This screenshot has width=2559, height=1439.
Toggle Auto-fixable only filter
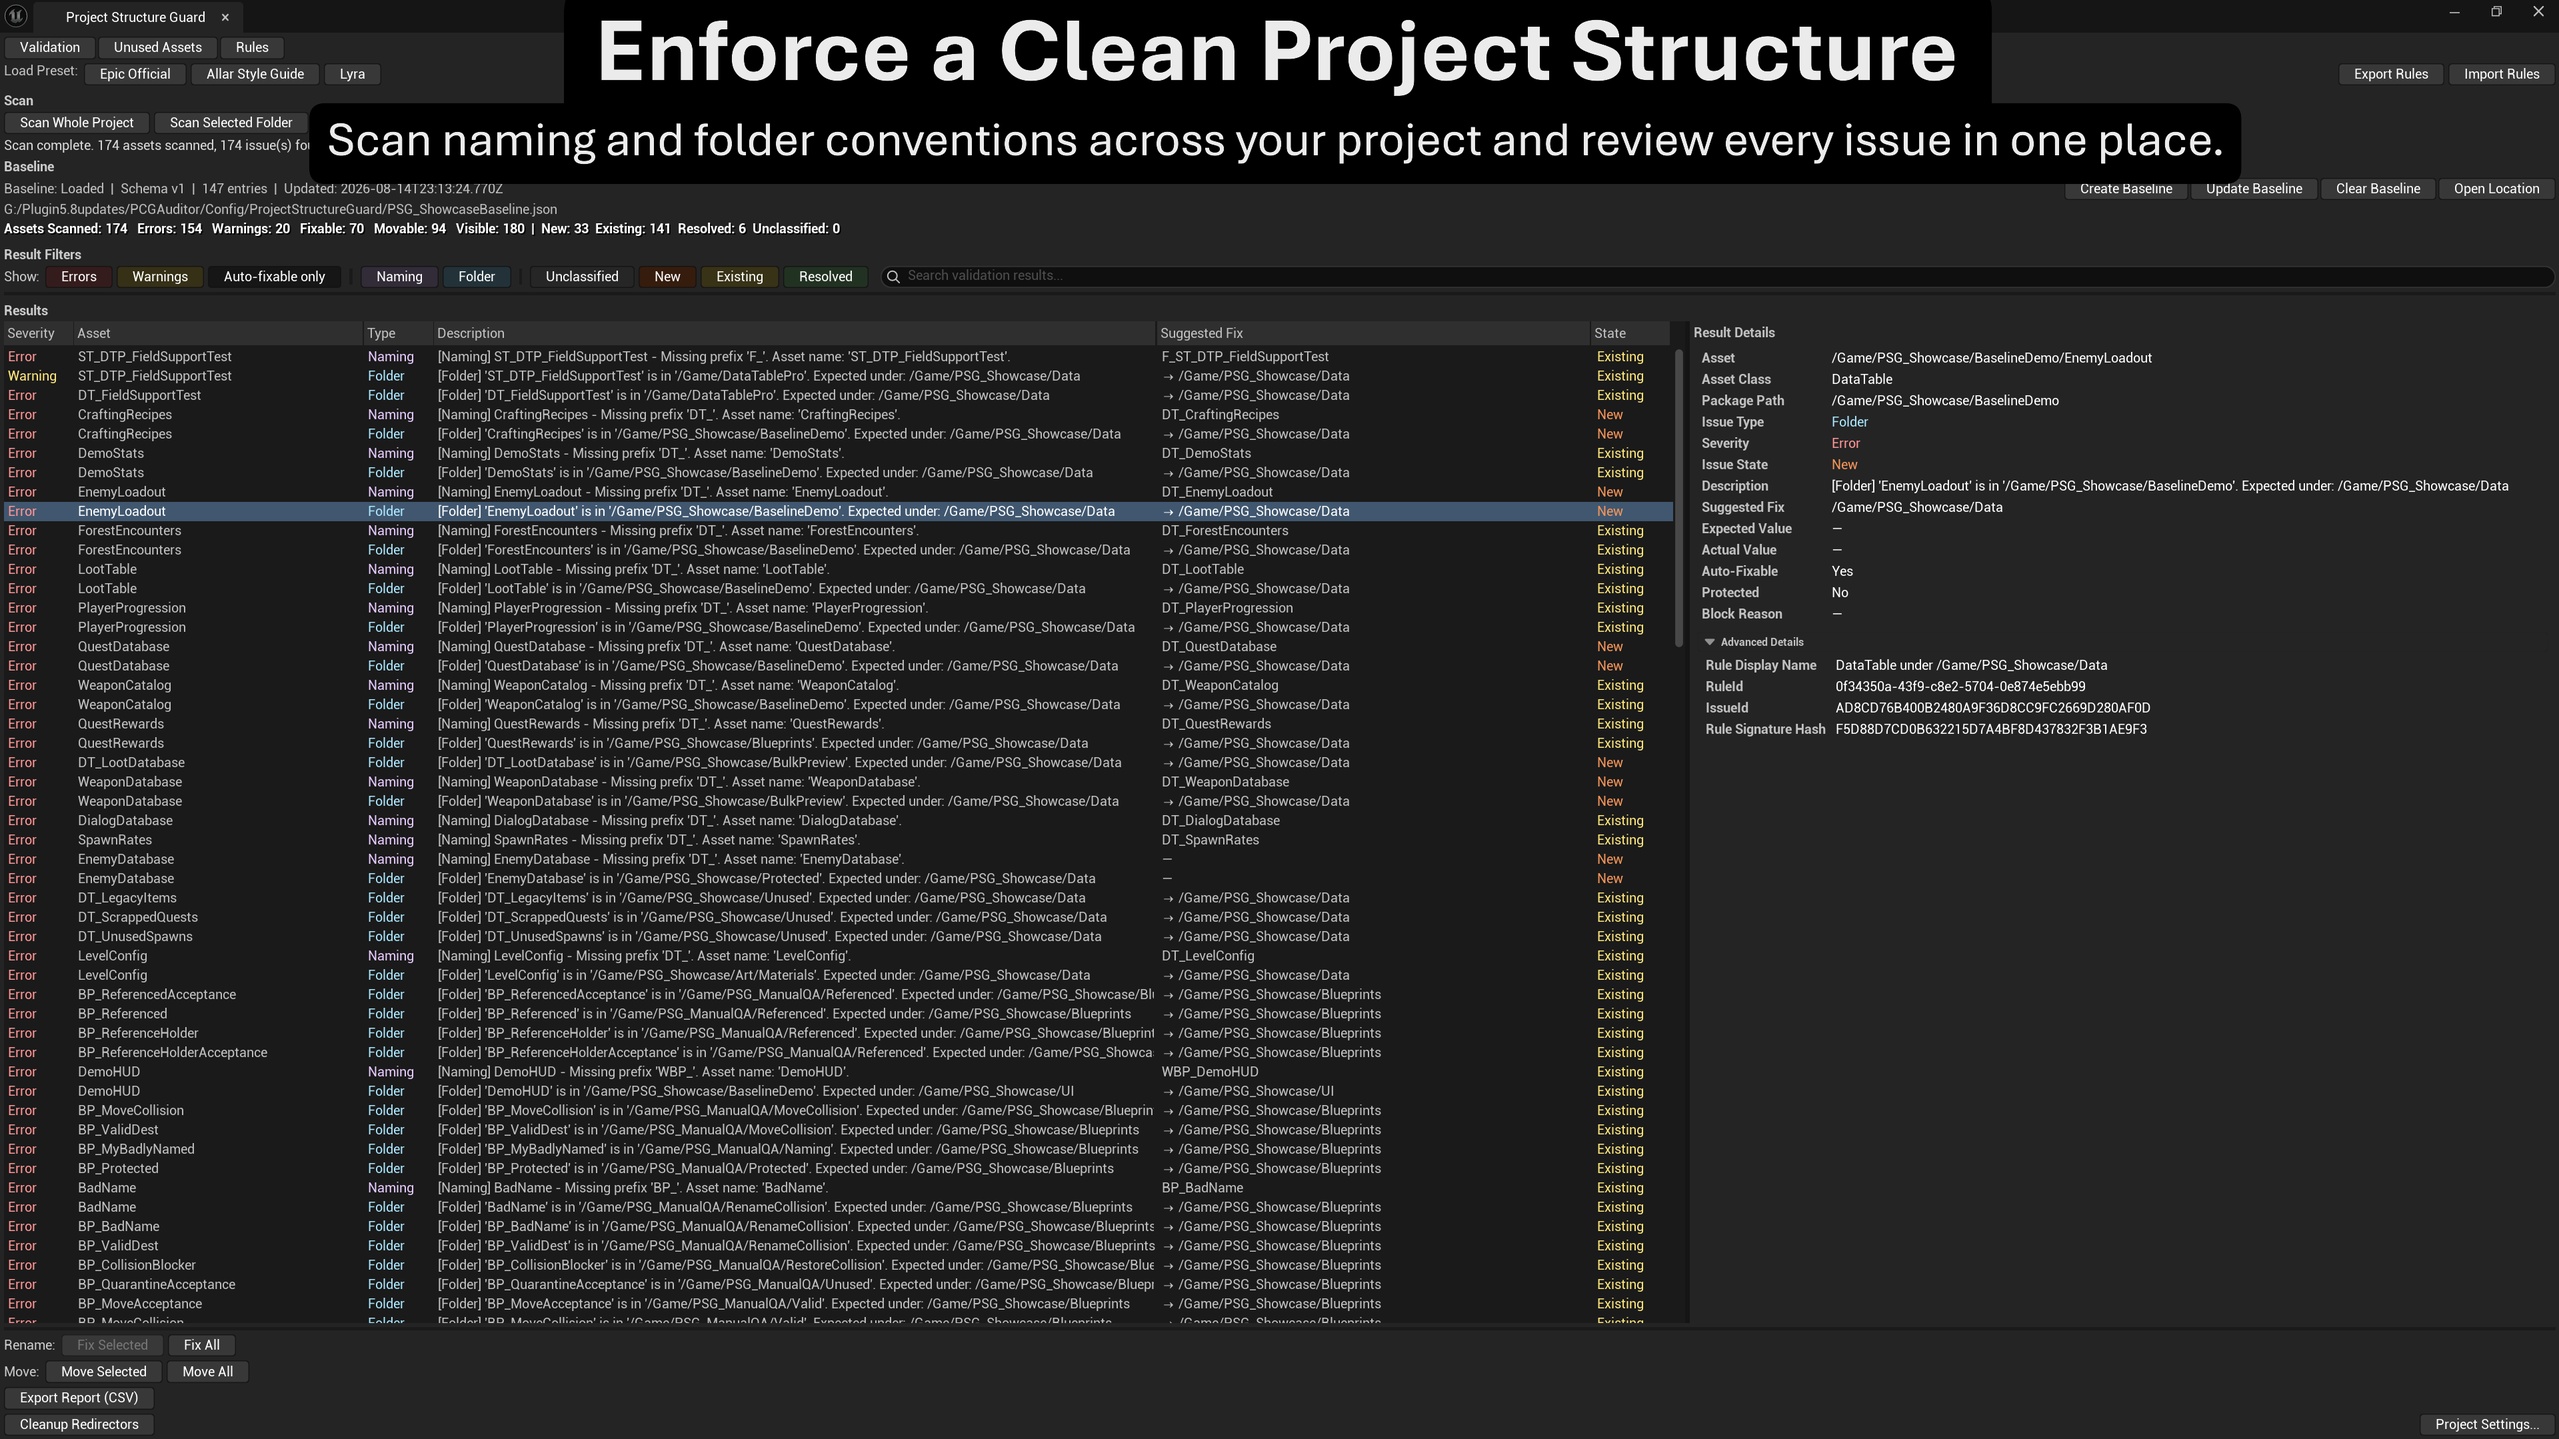pyautogui.click(x=274, y=277)
